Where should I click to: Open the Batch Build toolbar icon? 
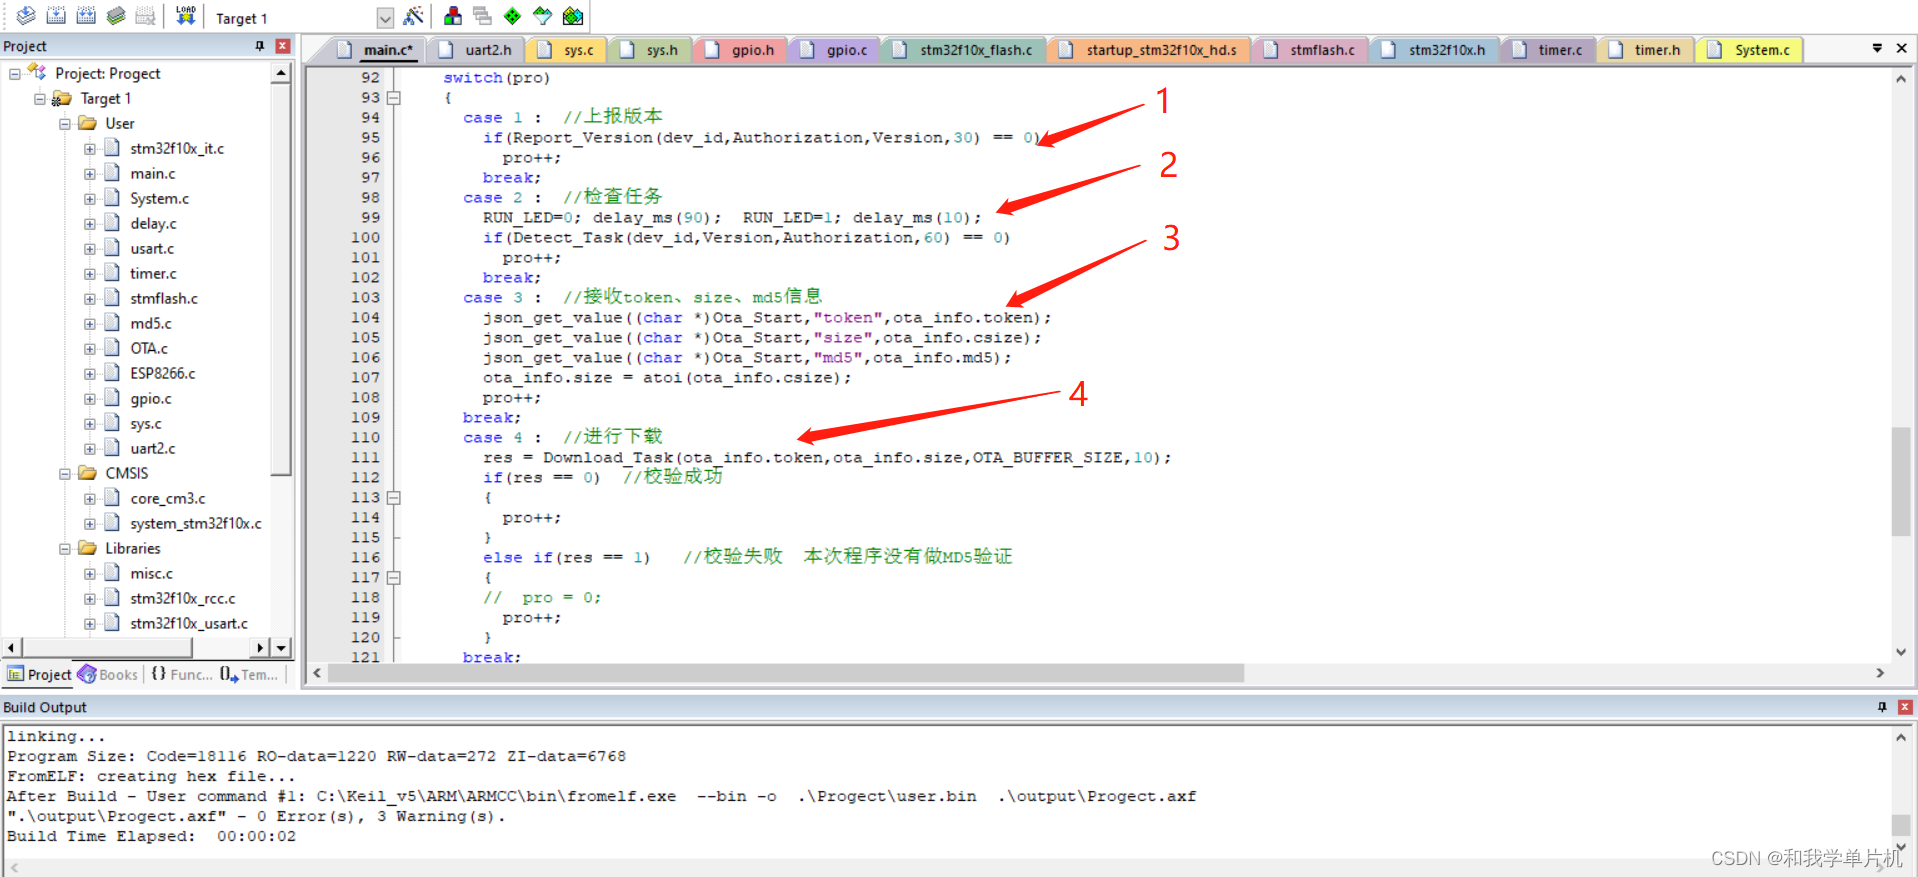pos(116,16)
